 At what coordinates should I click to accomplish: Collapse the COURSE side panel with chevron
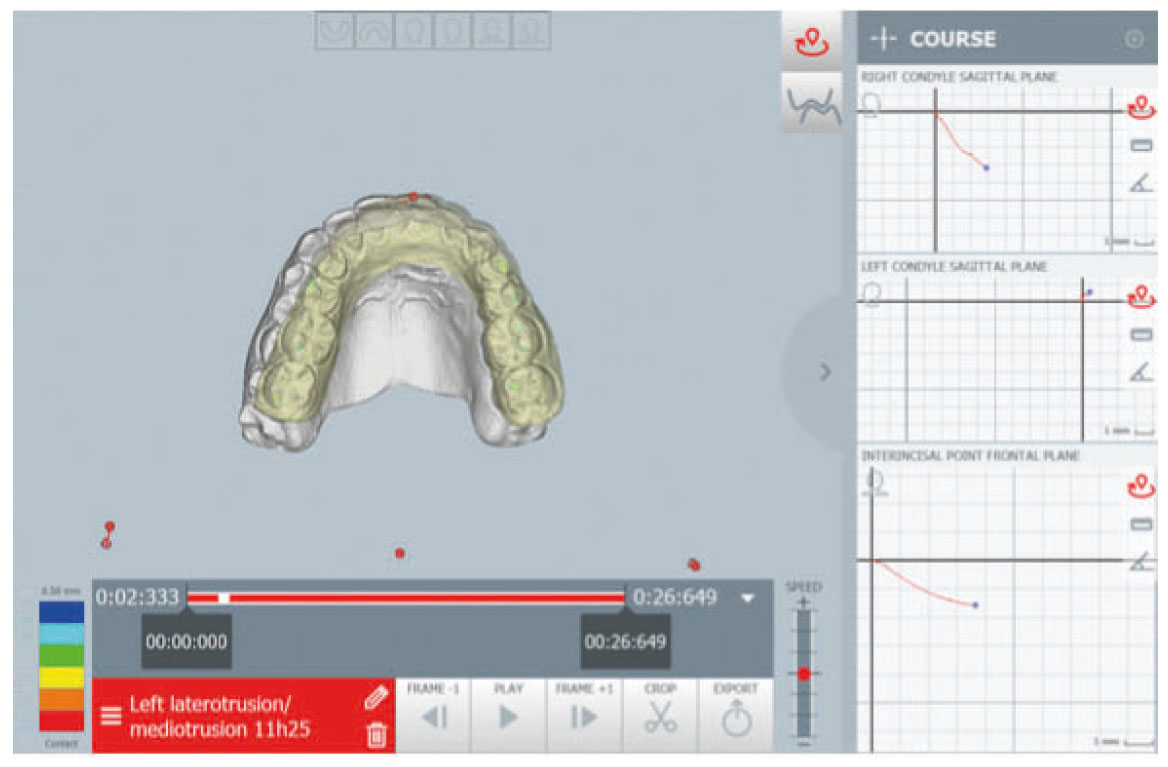pos(825,372)
